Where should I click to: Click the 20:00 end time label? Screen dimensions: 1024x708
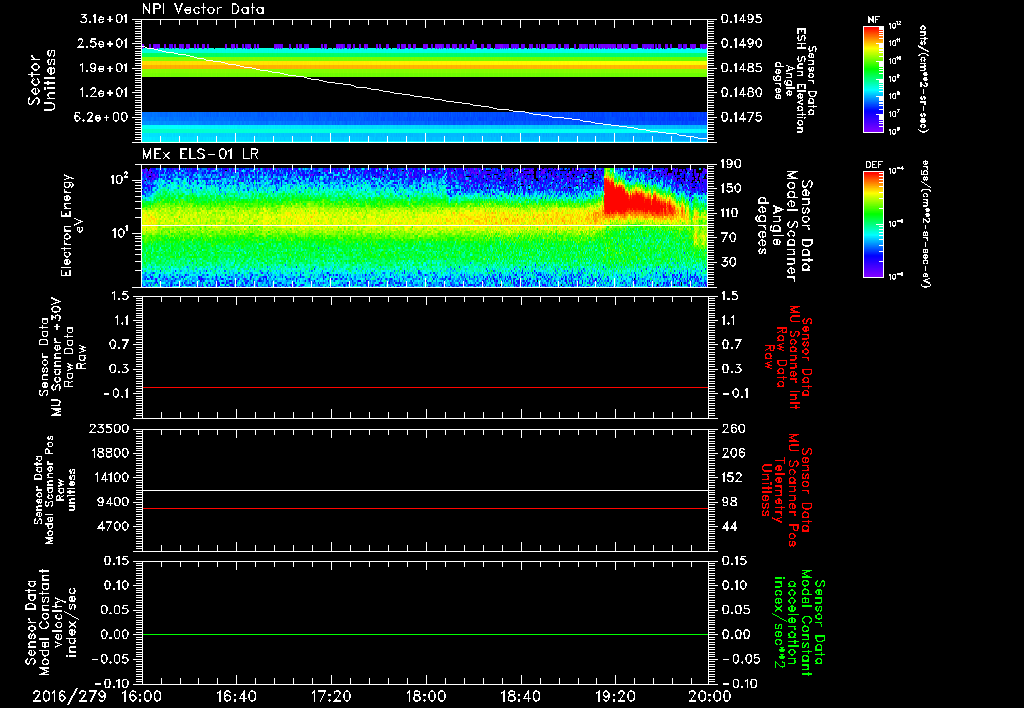(708, 695)
